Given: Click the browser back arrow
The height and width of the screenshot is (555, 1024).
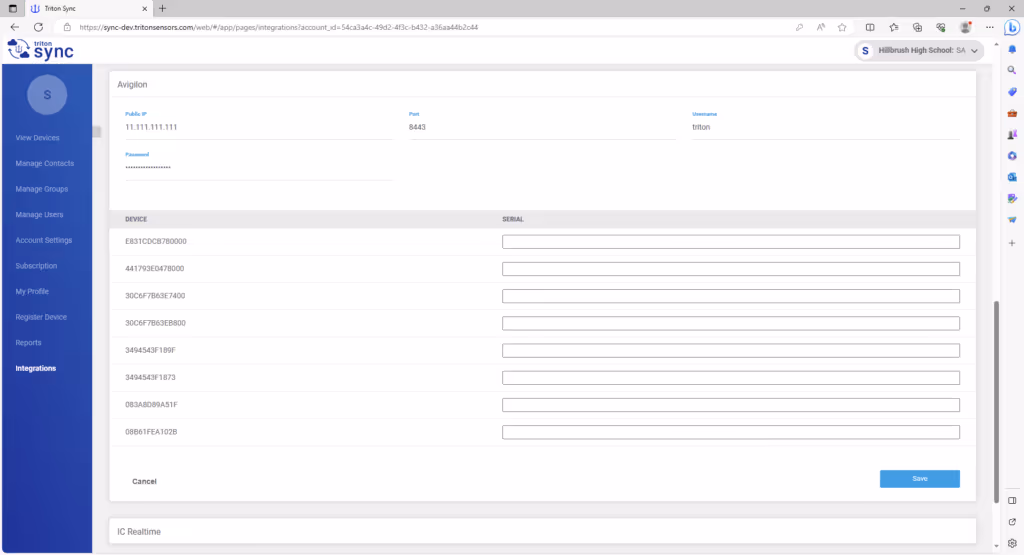Looking at the screenshot, I should click(14, 27).
